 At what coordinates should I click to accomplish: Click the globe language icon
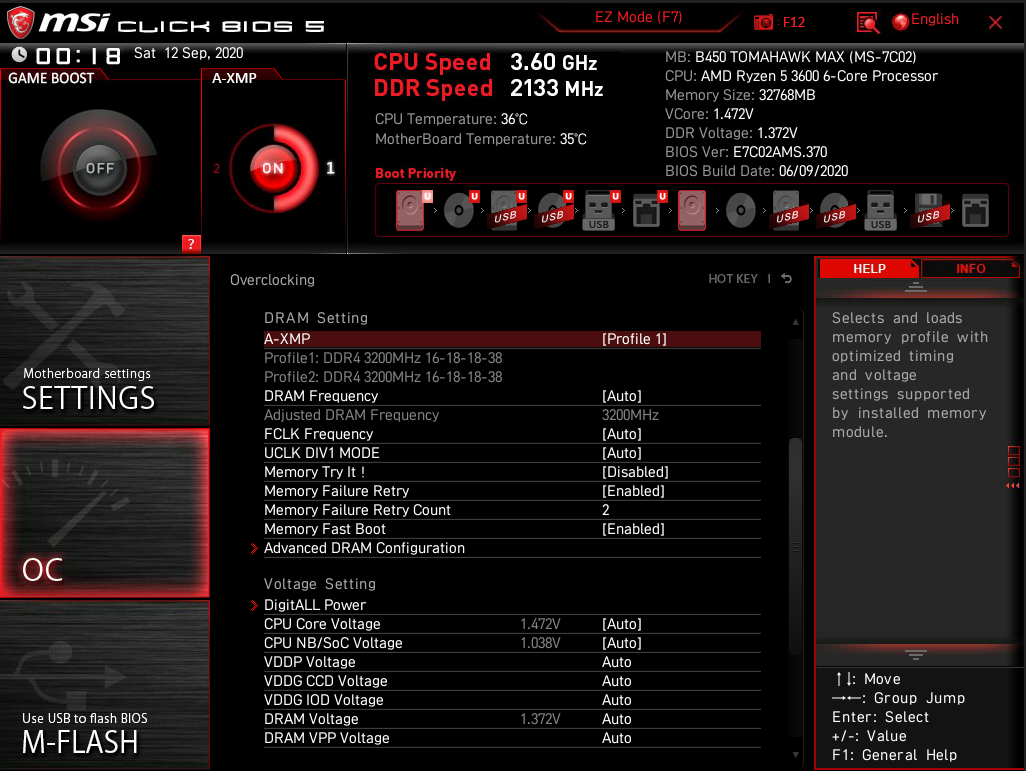click(900, 22)
